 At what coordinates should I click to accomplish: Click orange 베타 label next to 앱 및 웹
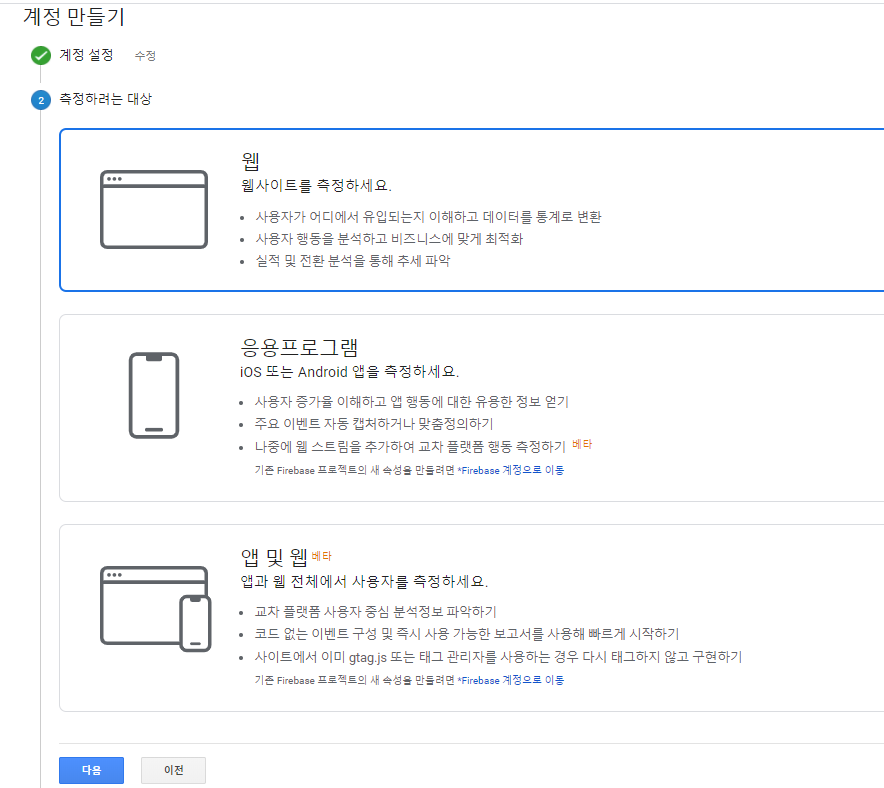click(321, 556)
